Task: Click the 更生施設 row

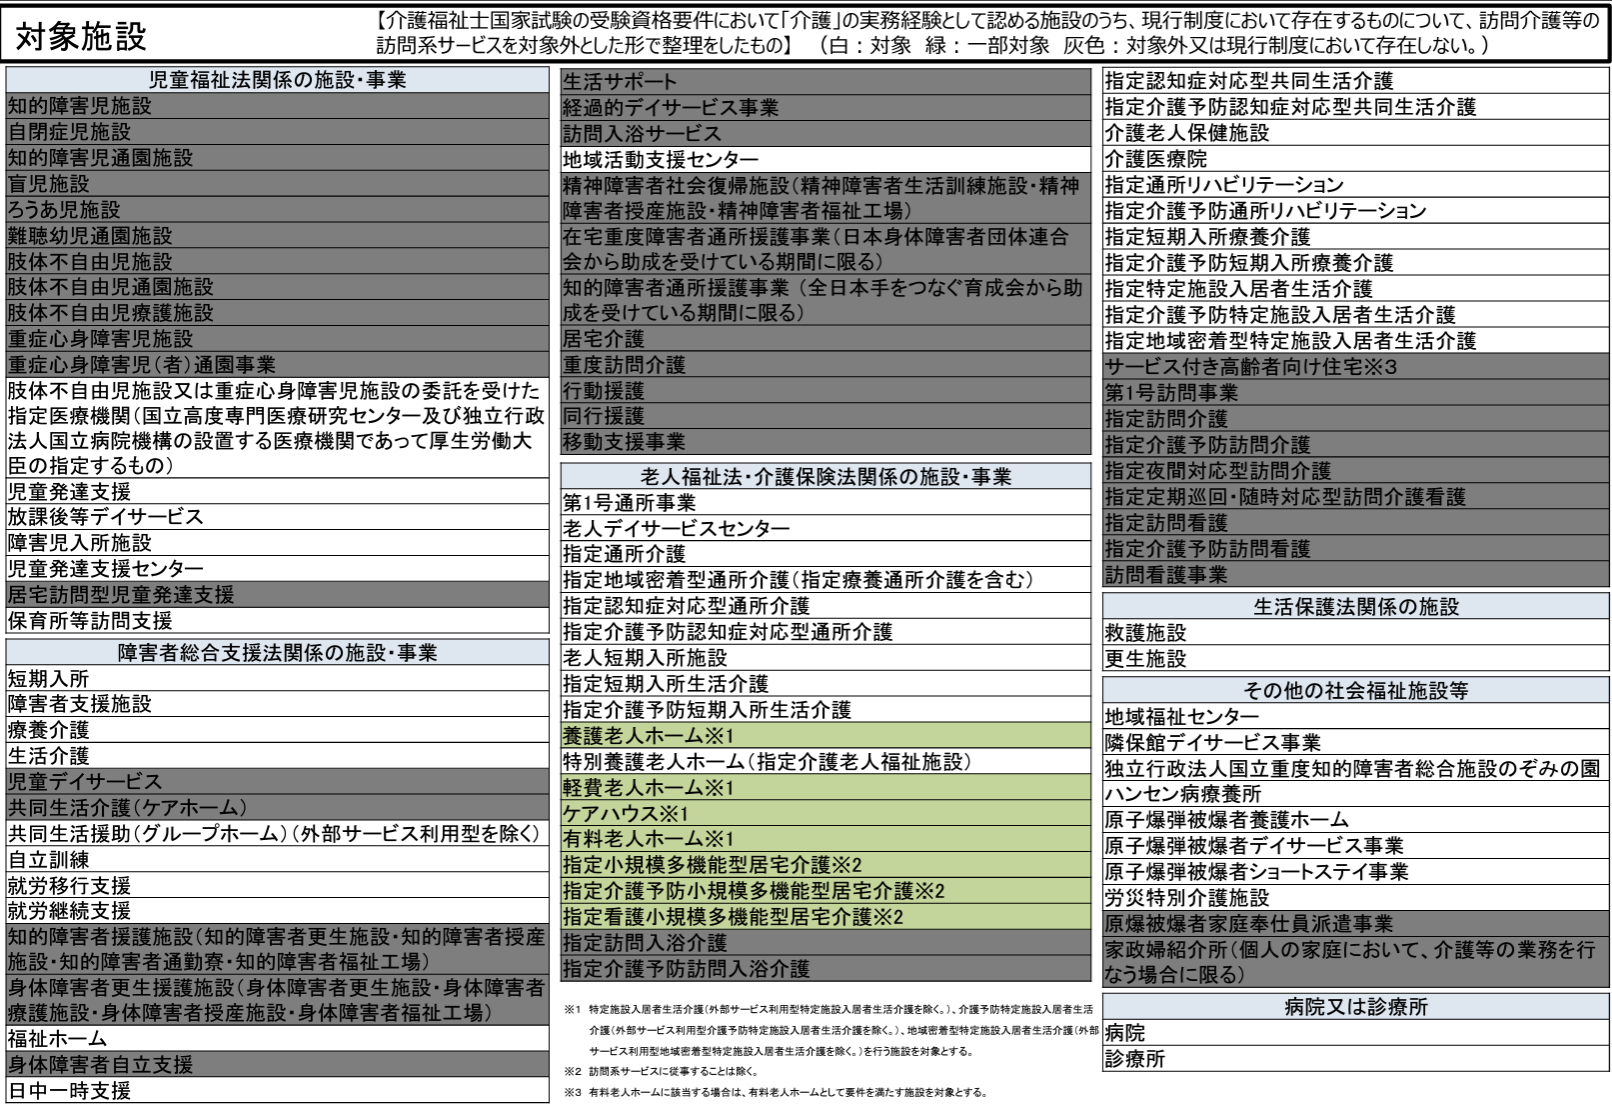Action: pos(1356,659)
